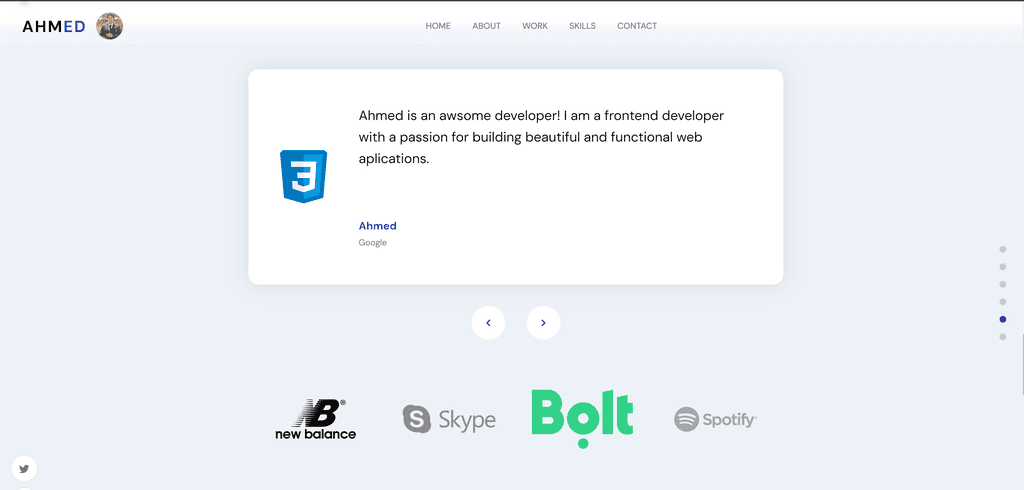Click the CSS3 logo in testimonial card
This screenshot has height=490, width=1024.
click(304, 176)
